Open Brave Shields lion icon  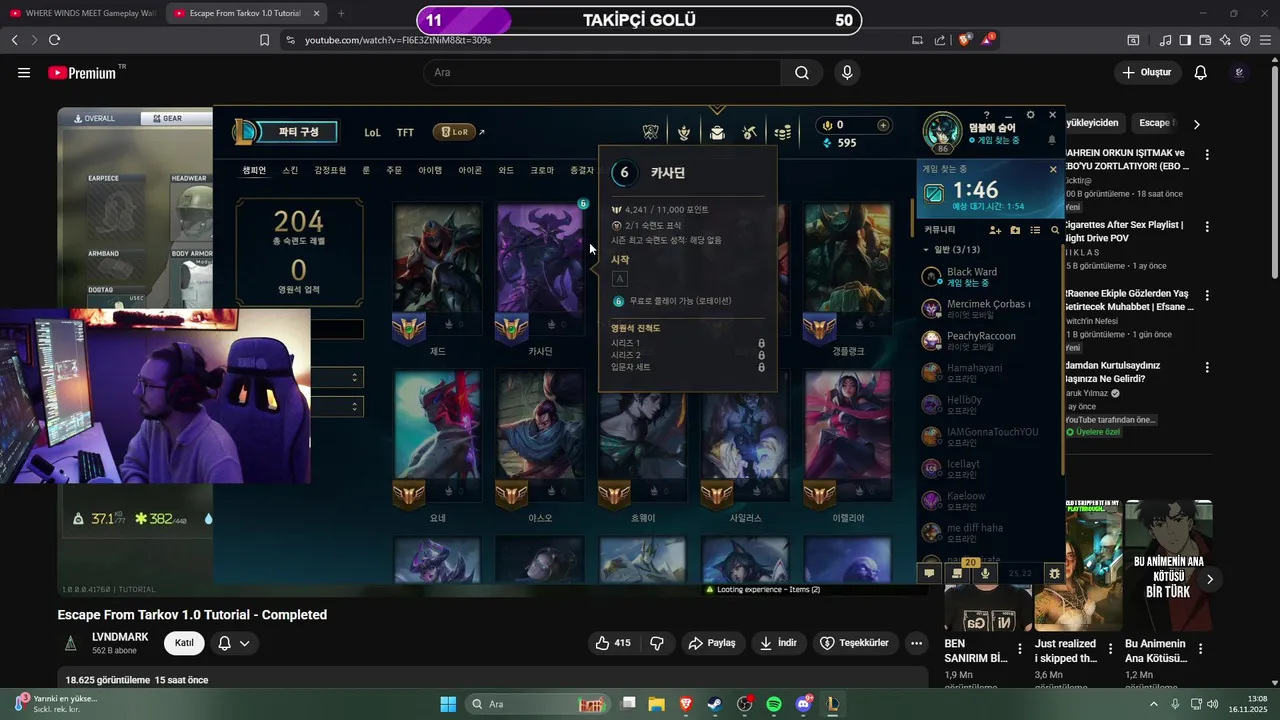[x=964, y=40]
